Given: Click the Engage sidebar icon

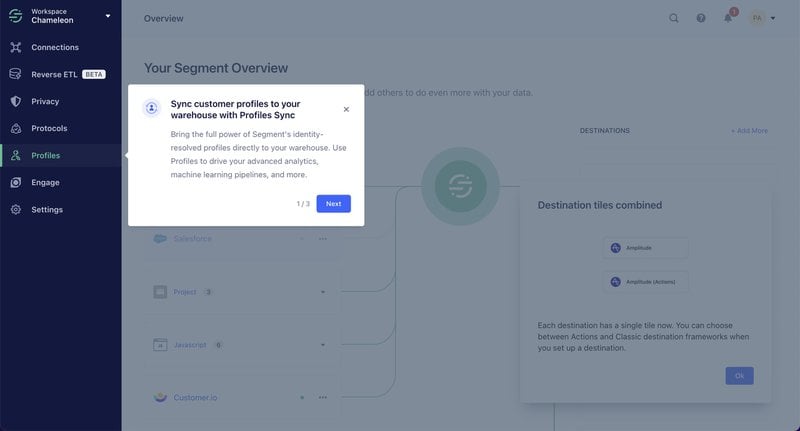Looking at the screenshot, I should pyautogui.click(x=15, y=182).
